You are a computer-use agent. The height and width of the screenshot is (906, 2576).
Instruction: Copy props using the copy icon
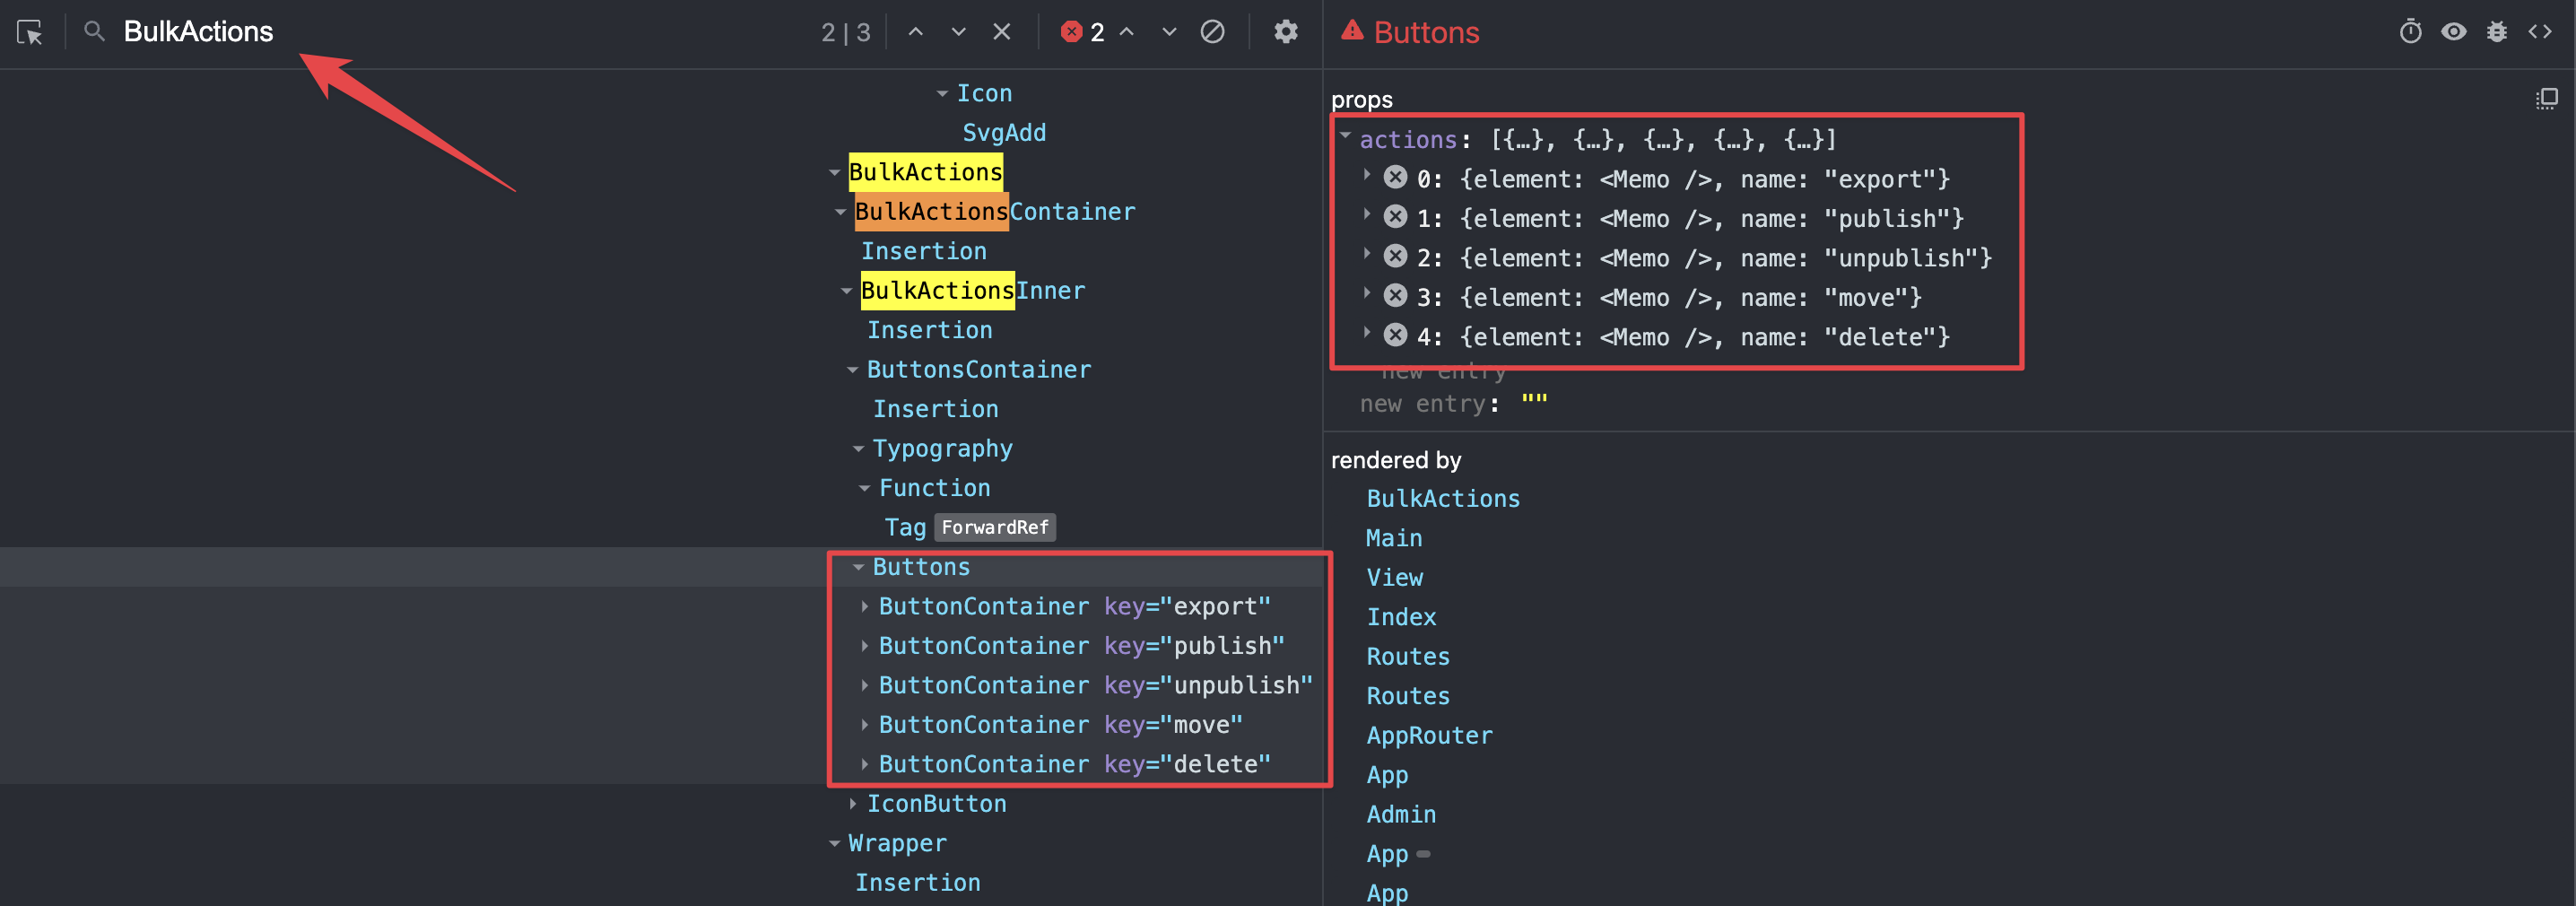(x=2545, y=98)
